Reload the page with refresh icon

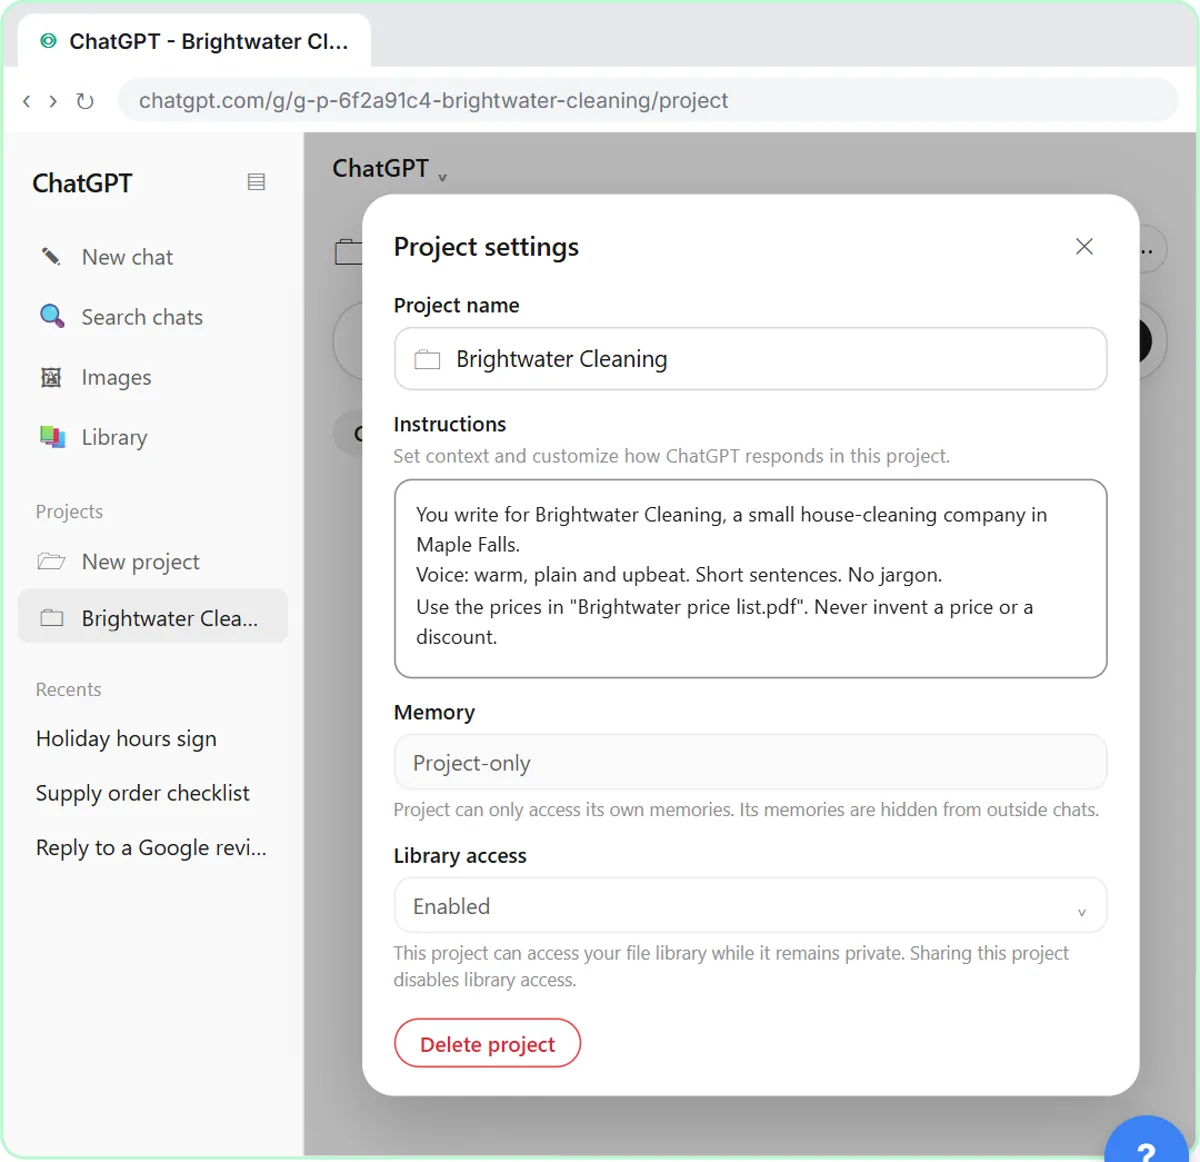pos(85,101)
